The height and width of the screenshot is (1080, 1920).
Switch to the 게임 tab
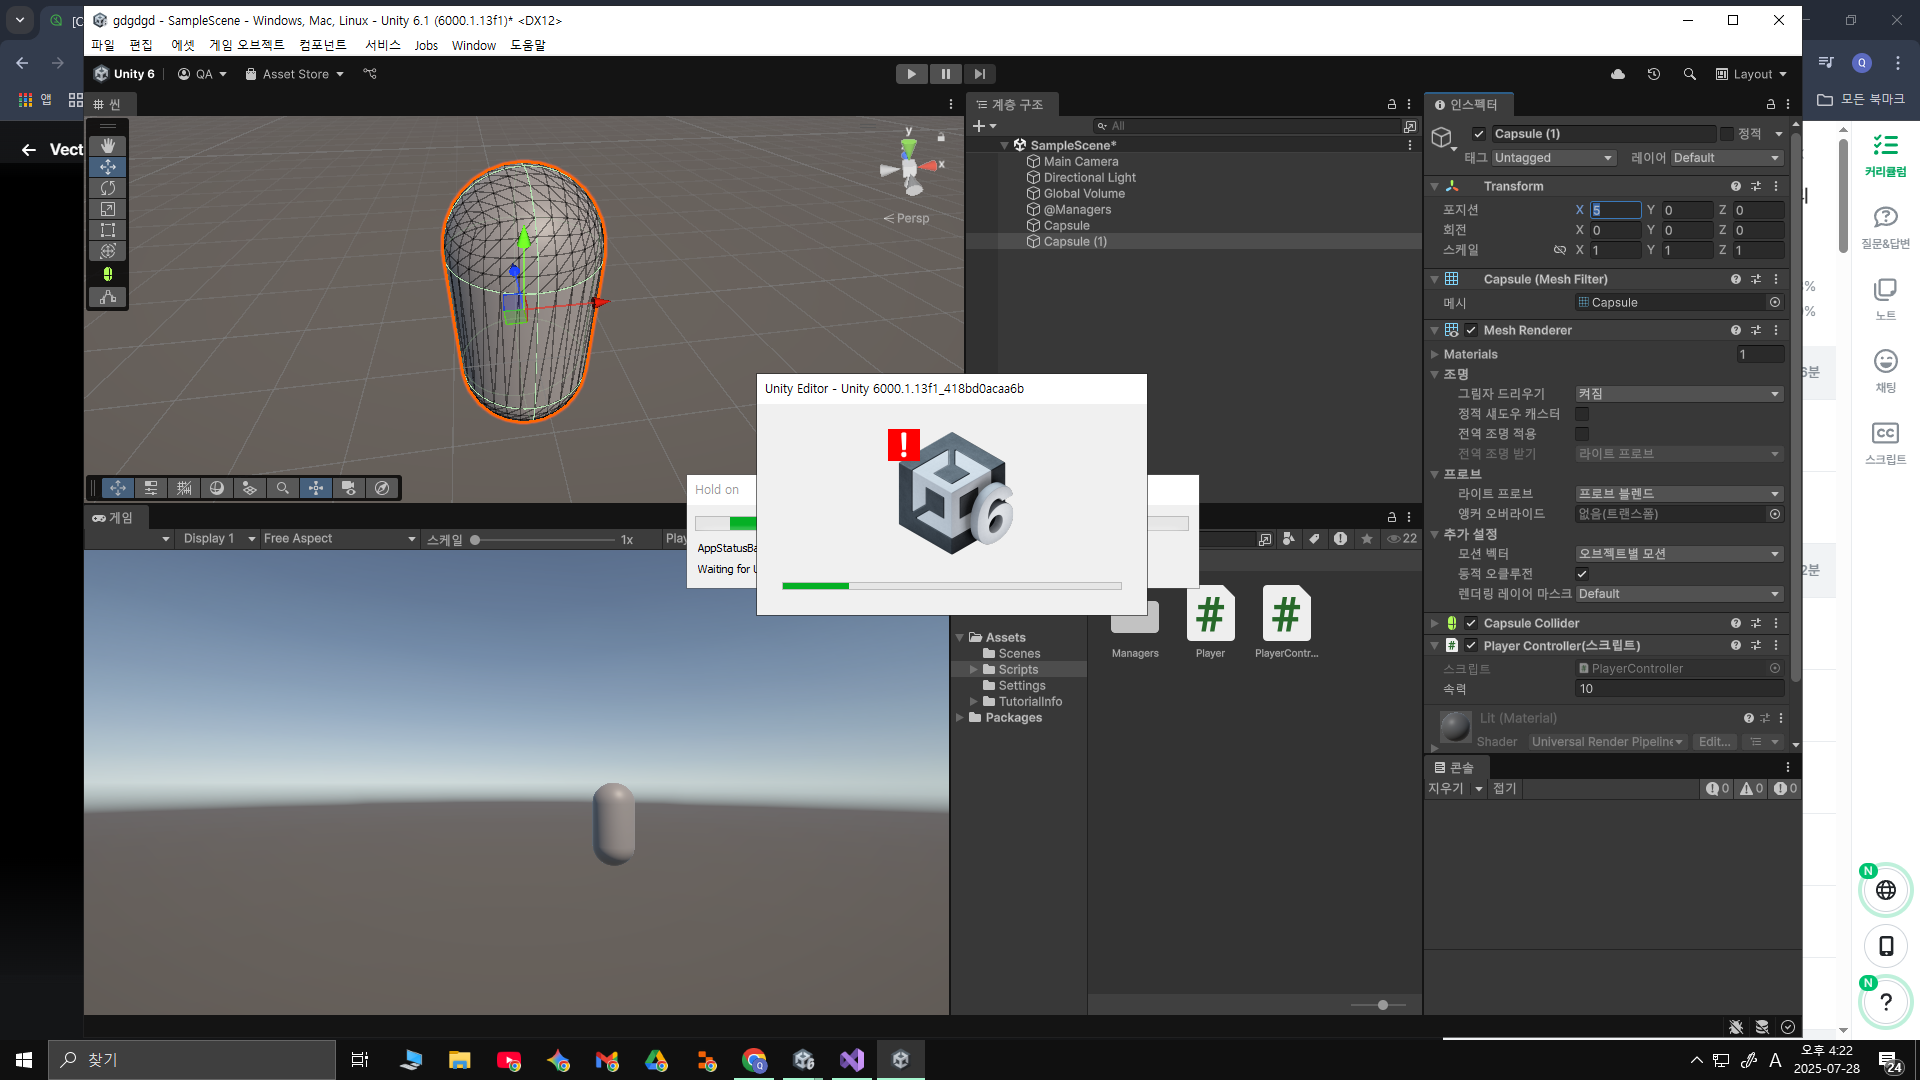(x=114, y=518)
